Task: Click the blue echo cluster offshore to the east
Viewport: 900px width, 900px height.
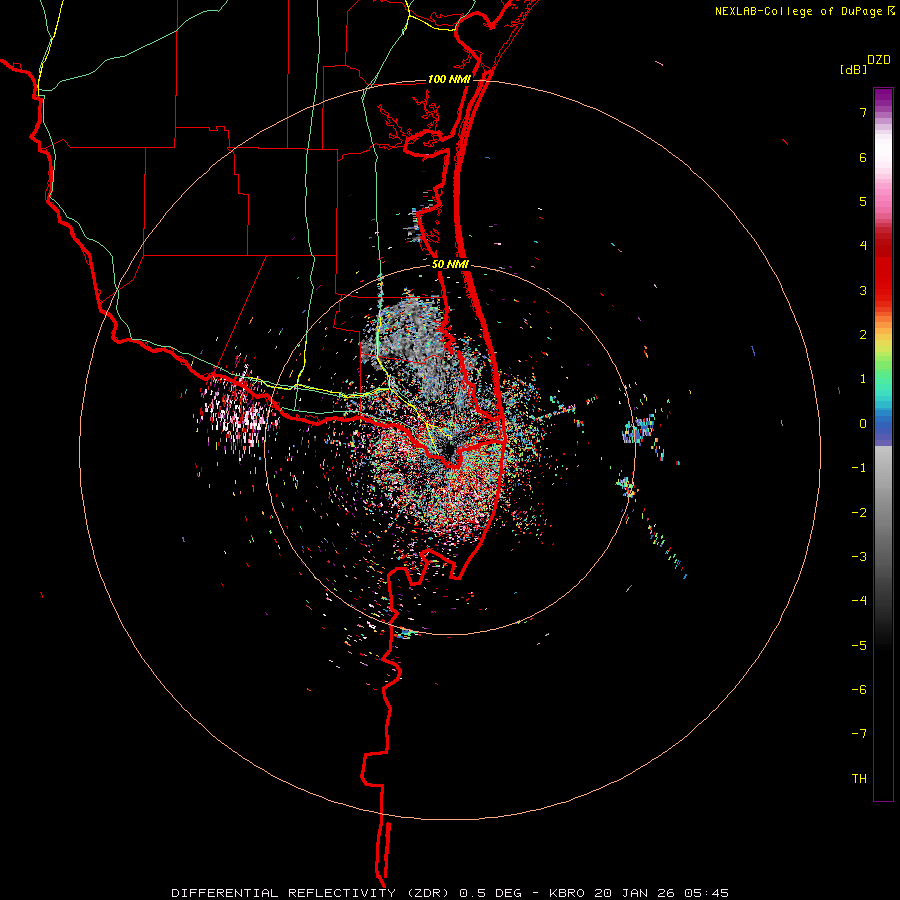Action: click(639, 429)
